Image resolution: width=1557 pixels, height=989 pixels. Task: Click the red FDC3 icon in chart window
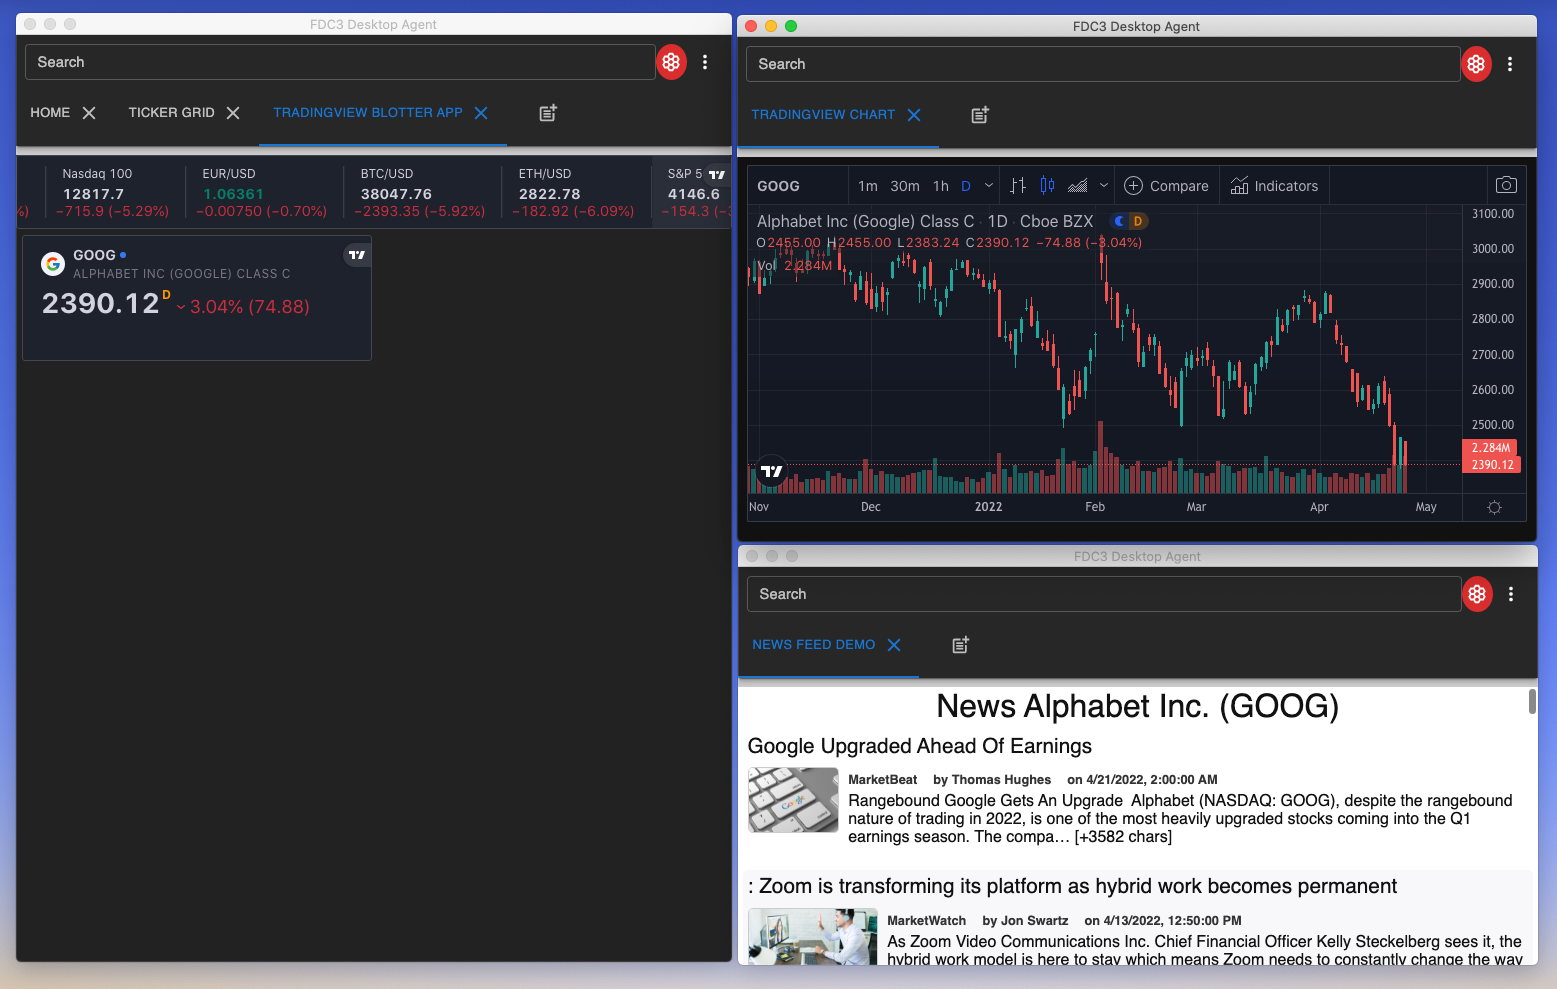click(1476, 64)
